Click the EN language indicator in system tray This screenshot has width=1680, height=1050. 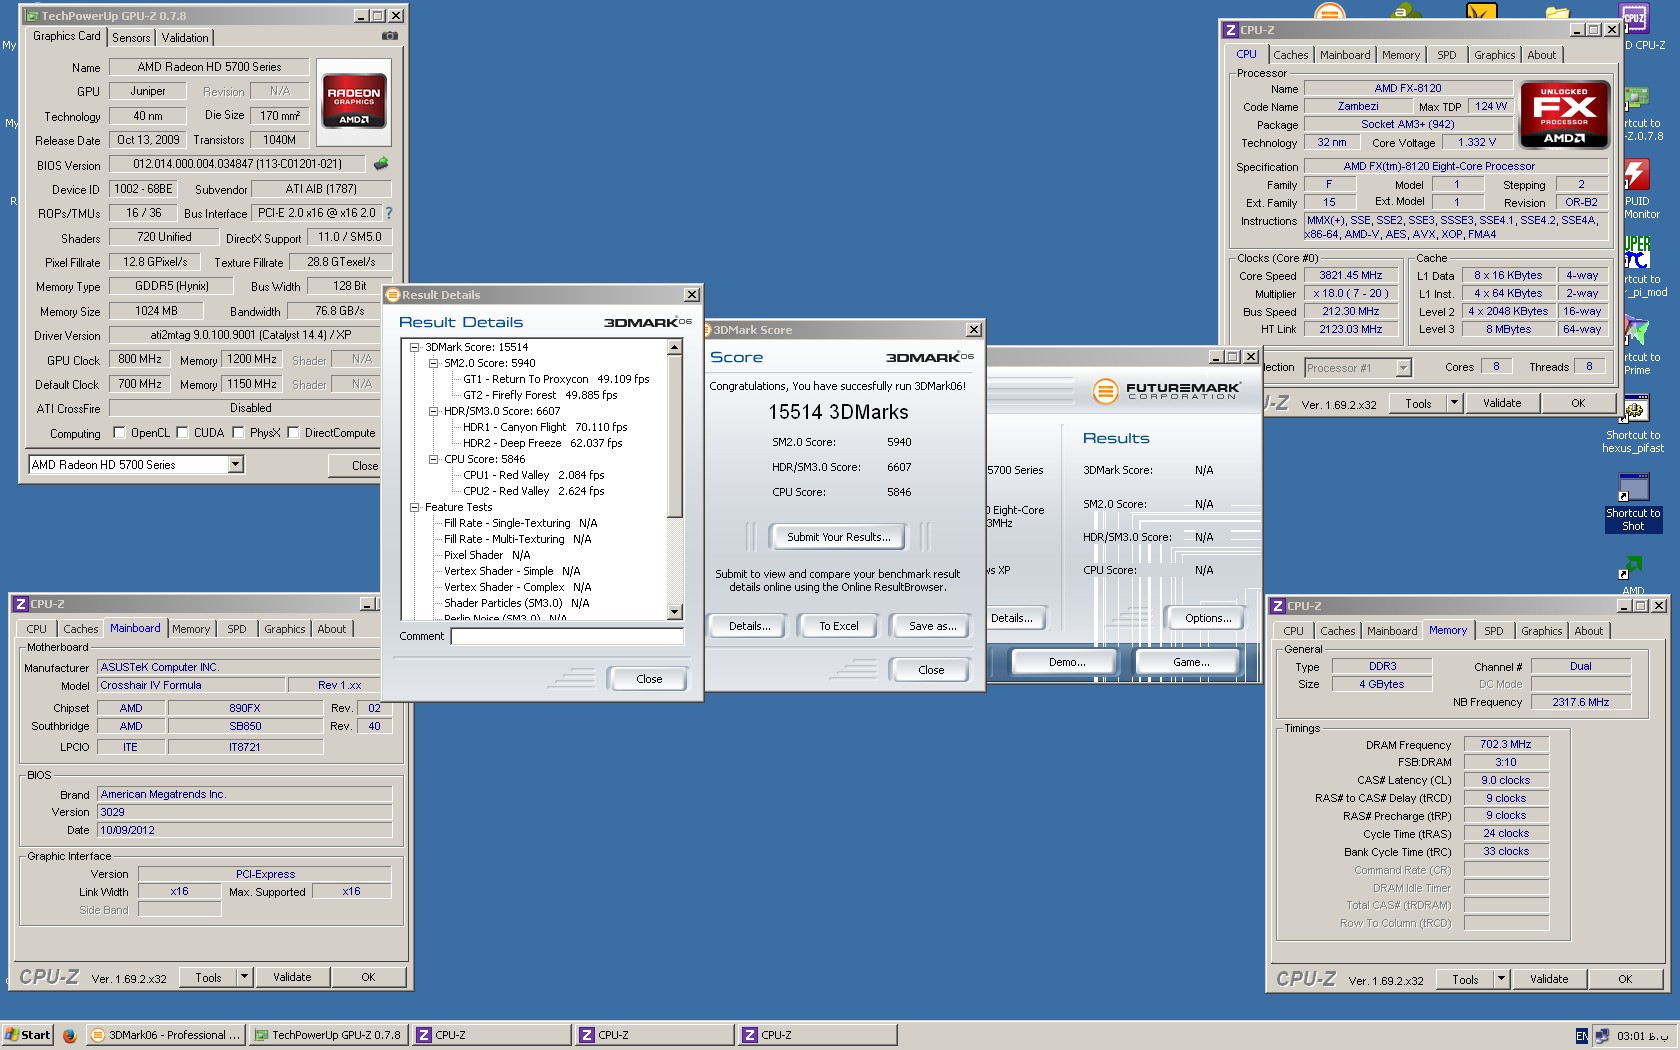[1581, 1036]
